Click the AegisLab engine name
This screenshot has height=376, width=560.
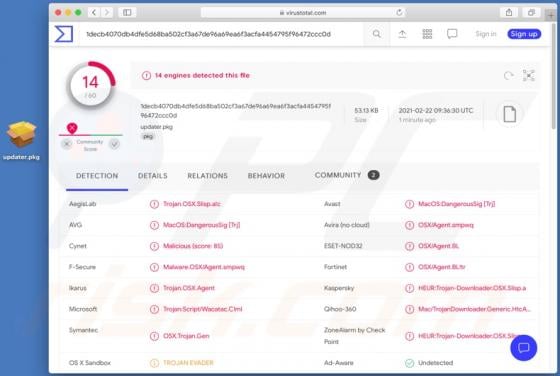(x=82, y=204)
